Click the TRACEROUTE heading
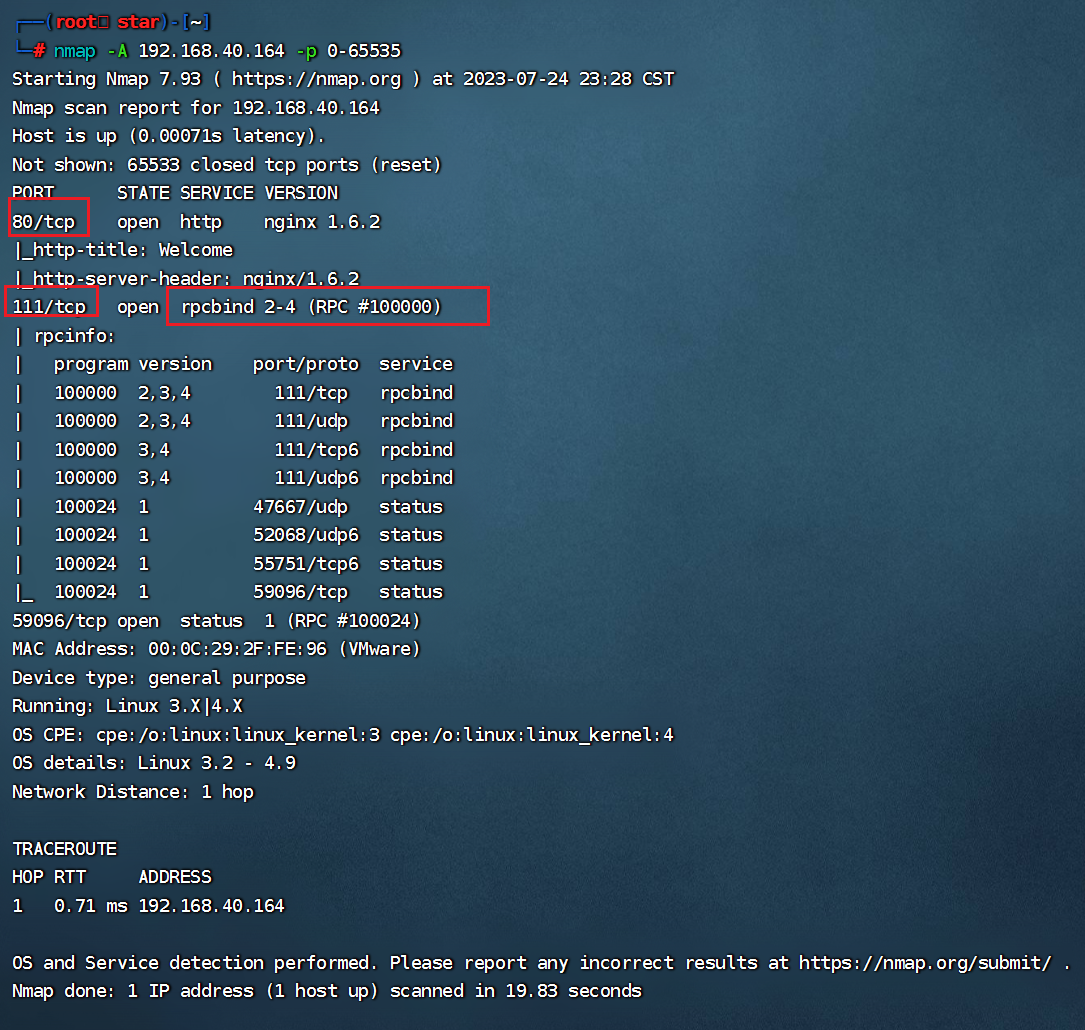1085x1030 pixels. pos(65,849)
